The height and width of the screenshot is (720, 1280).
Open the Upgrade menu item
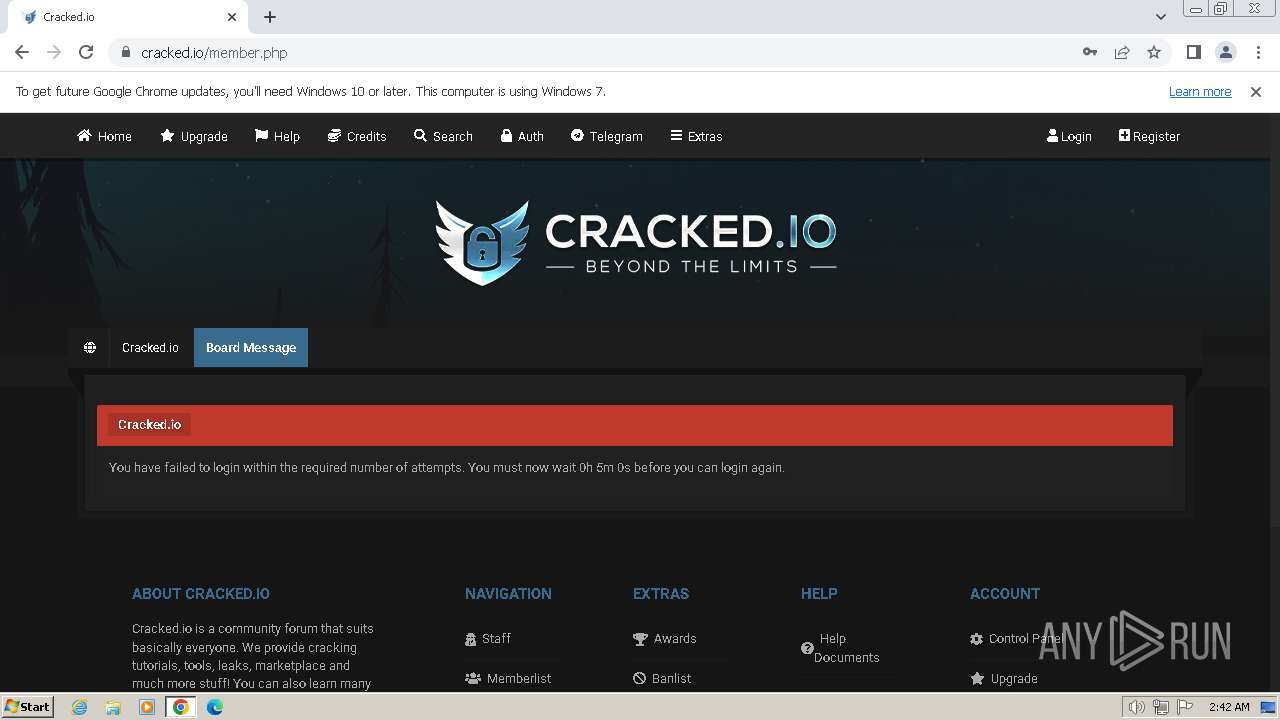194,136
